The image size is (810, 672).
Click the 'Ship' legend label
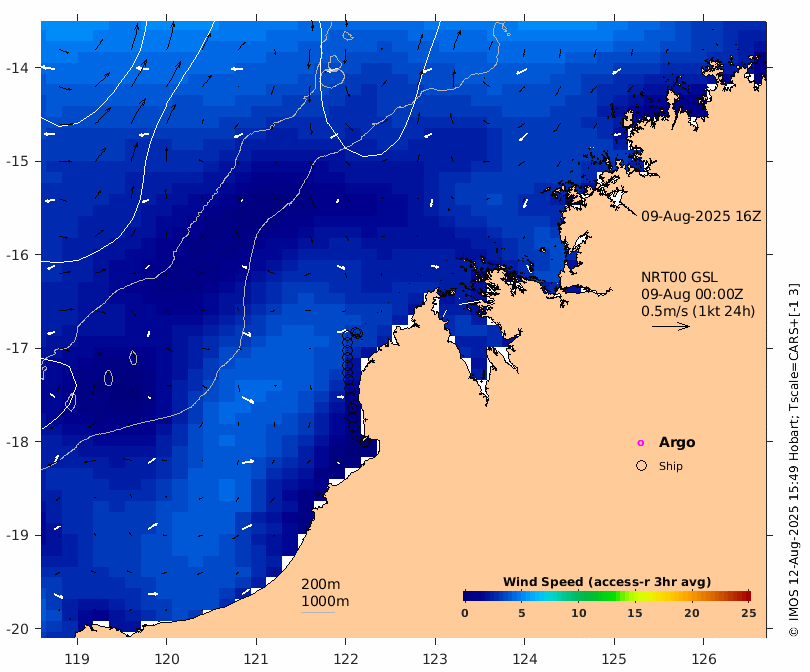[671, 466]
